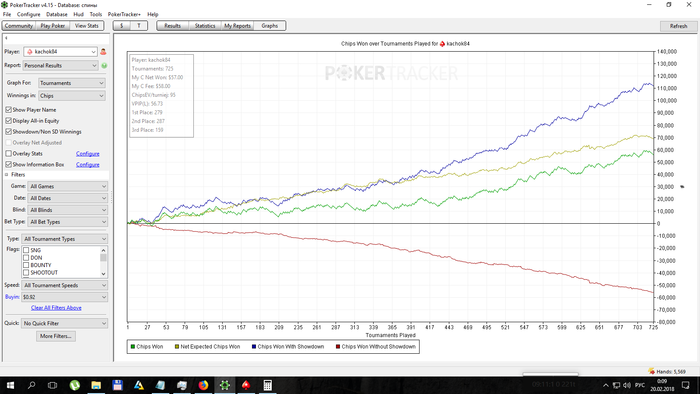Open Google Drive taskbar icon
Screen dimensions: 700x394
tap(139, 385)
